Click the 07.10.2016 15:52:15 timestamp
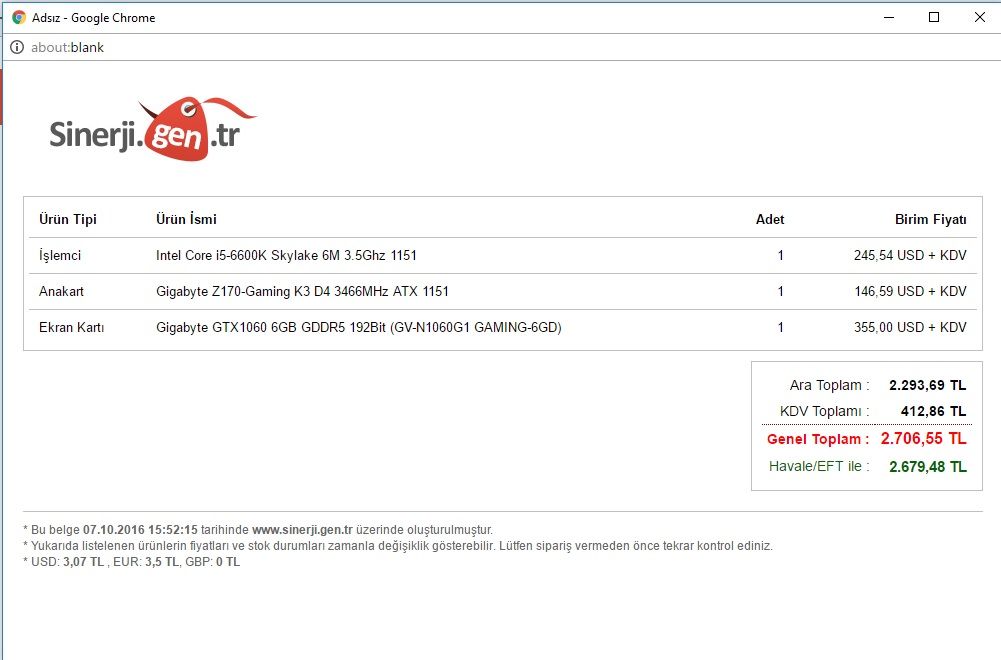This screenshot has width=1001, height=660. 140,530
